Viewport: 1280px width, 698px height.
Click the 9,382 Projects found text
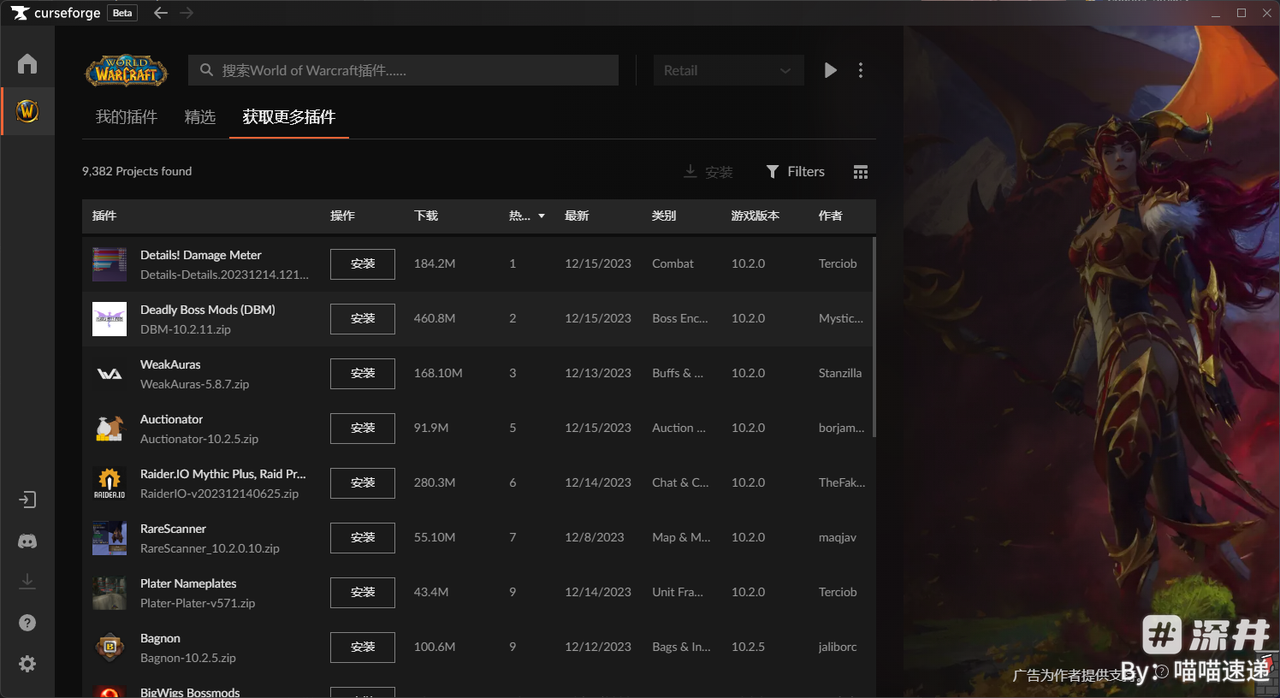[137, 171]
